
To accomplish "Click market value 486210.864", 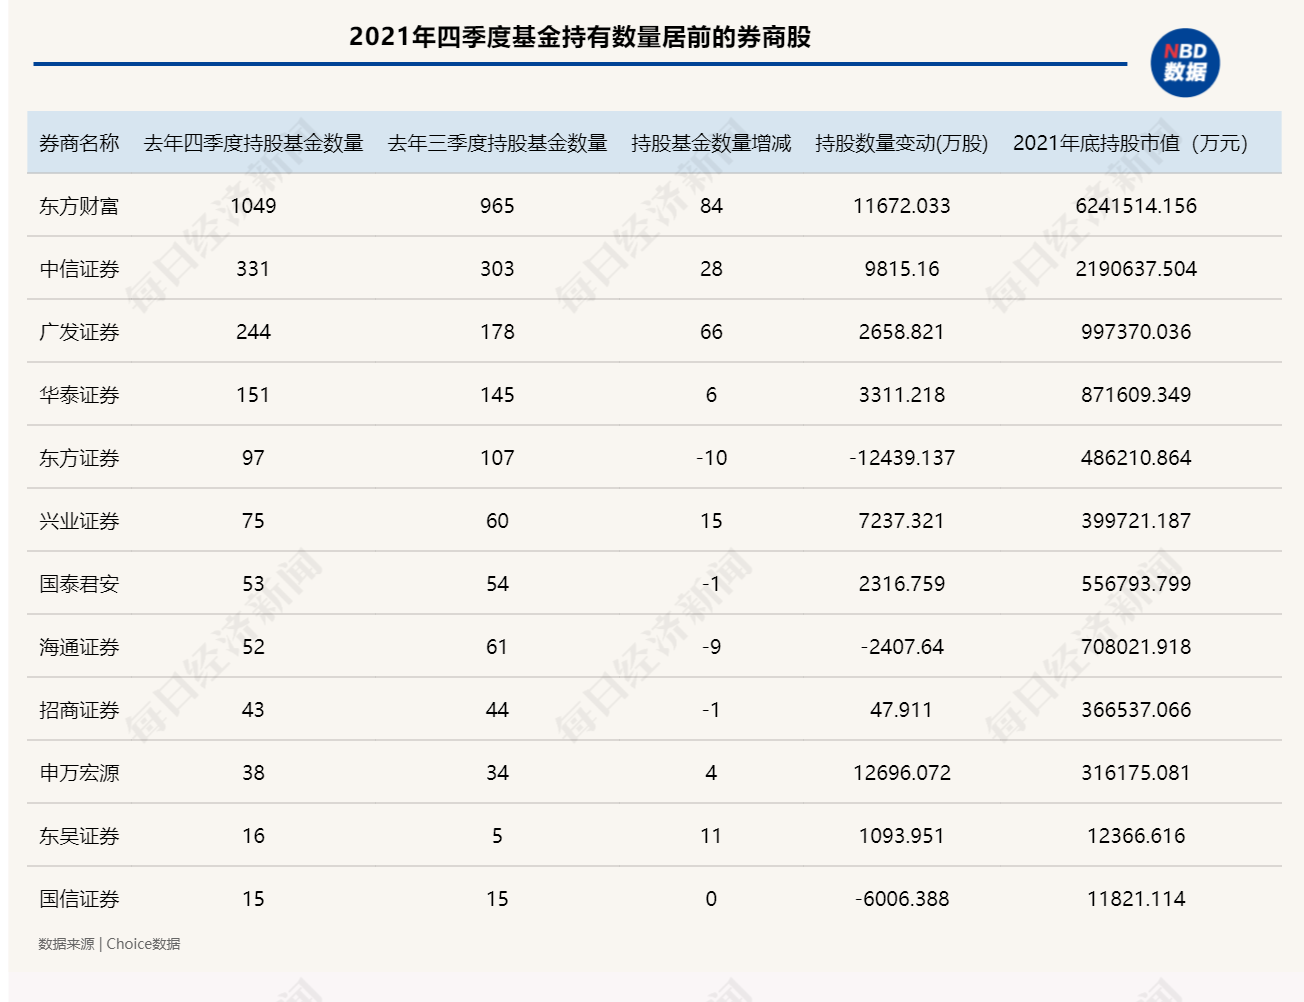I will 1136,458.
